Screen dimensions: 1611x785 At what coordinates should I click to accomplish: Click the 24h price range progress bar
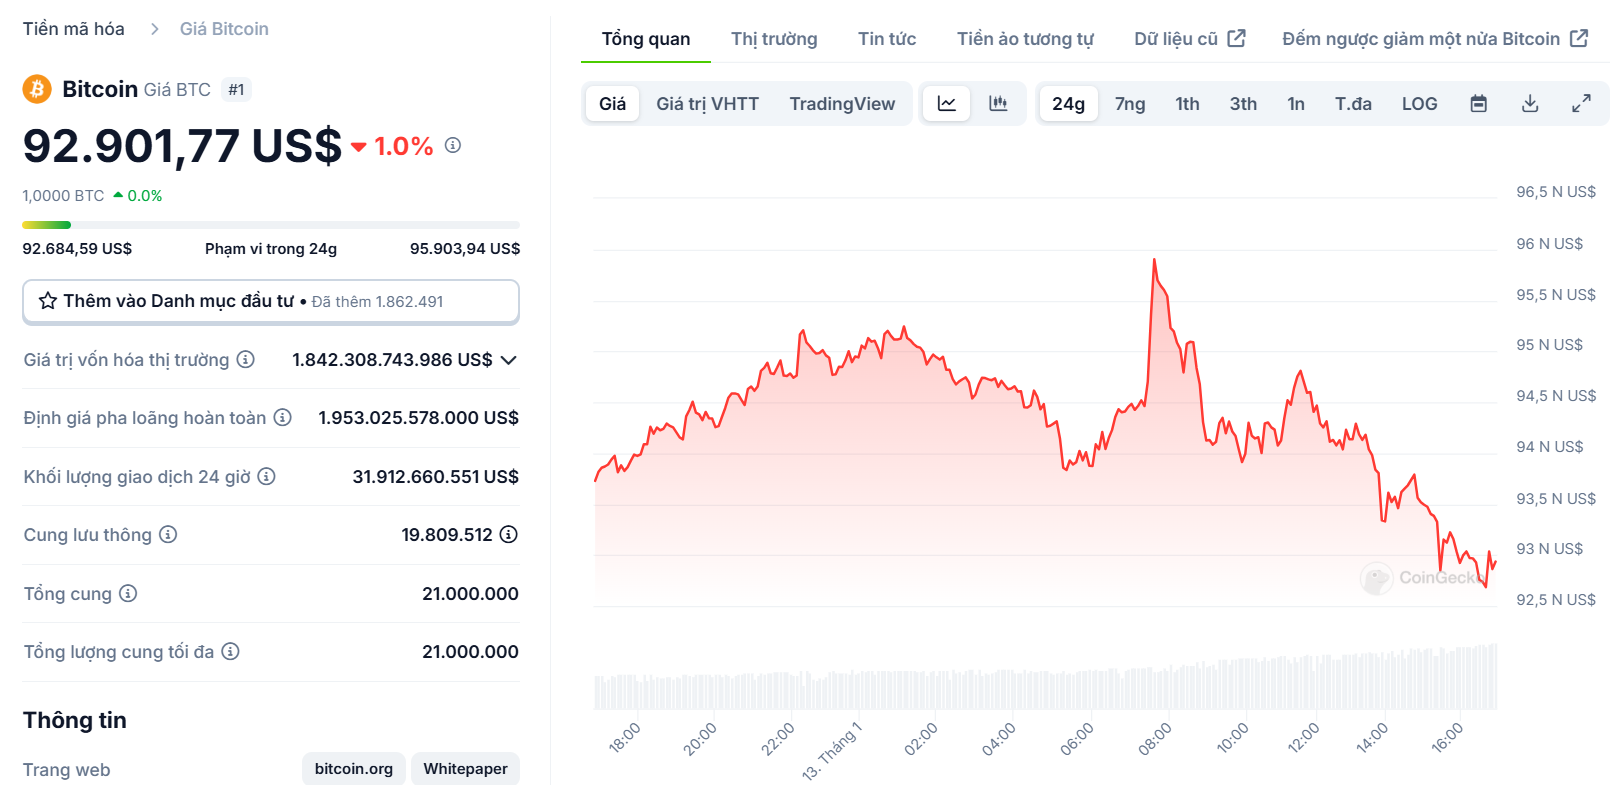[271, 225]
